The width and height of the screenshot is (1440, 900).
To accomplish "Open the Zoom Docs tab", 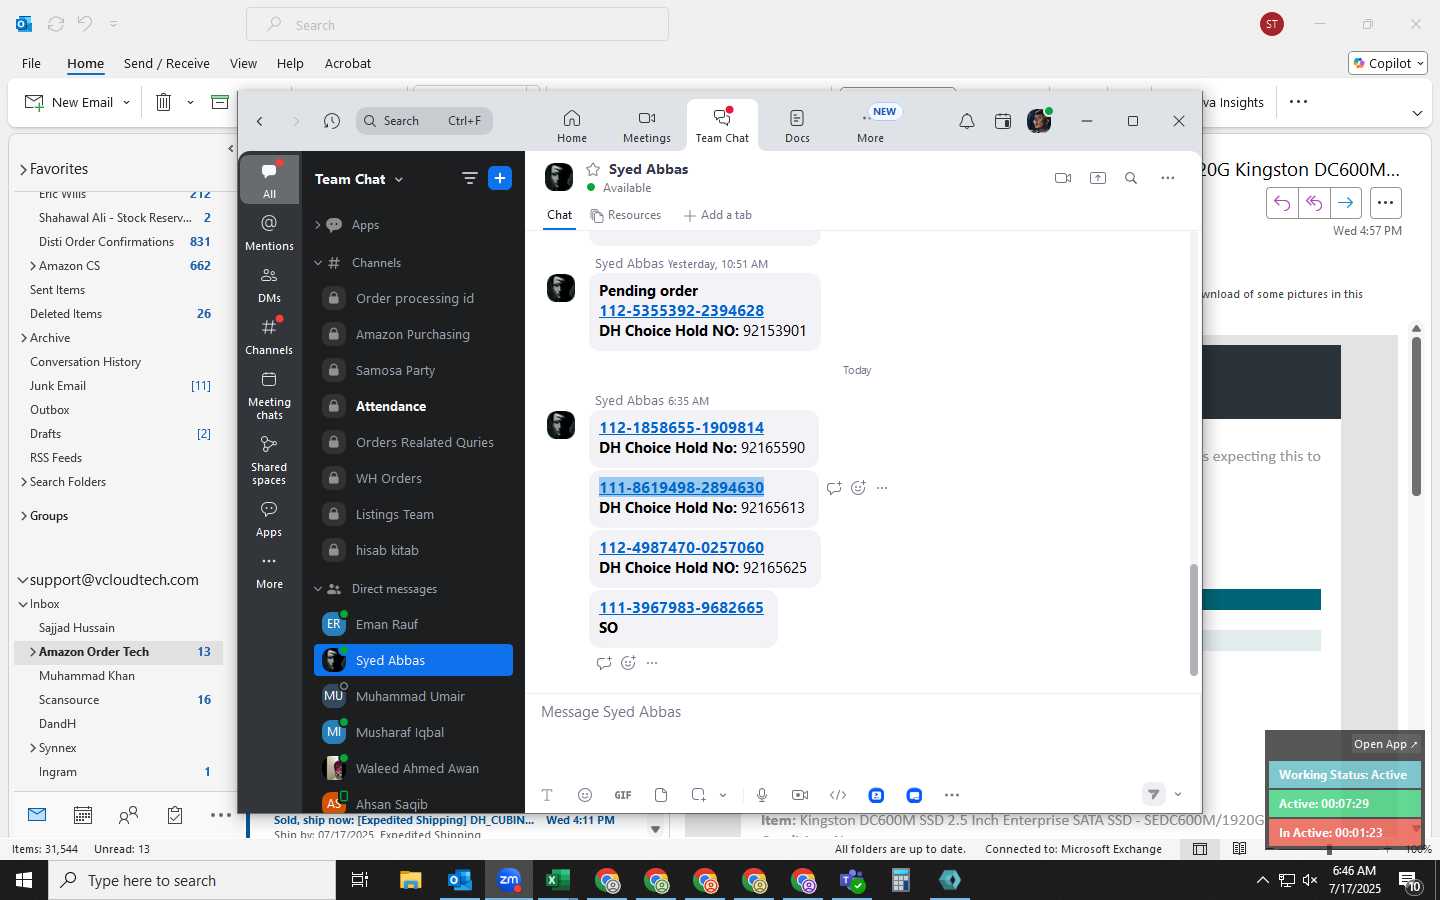I will point(797,126).
